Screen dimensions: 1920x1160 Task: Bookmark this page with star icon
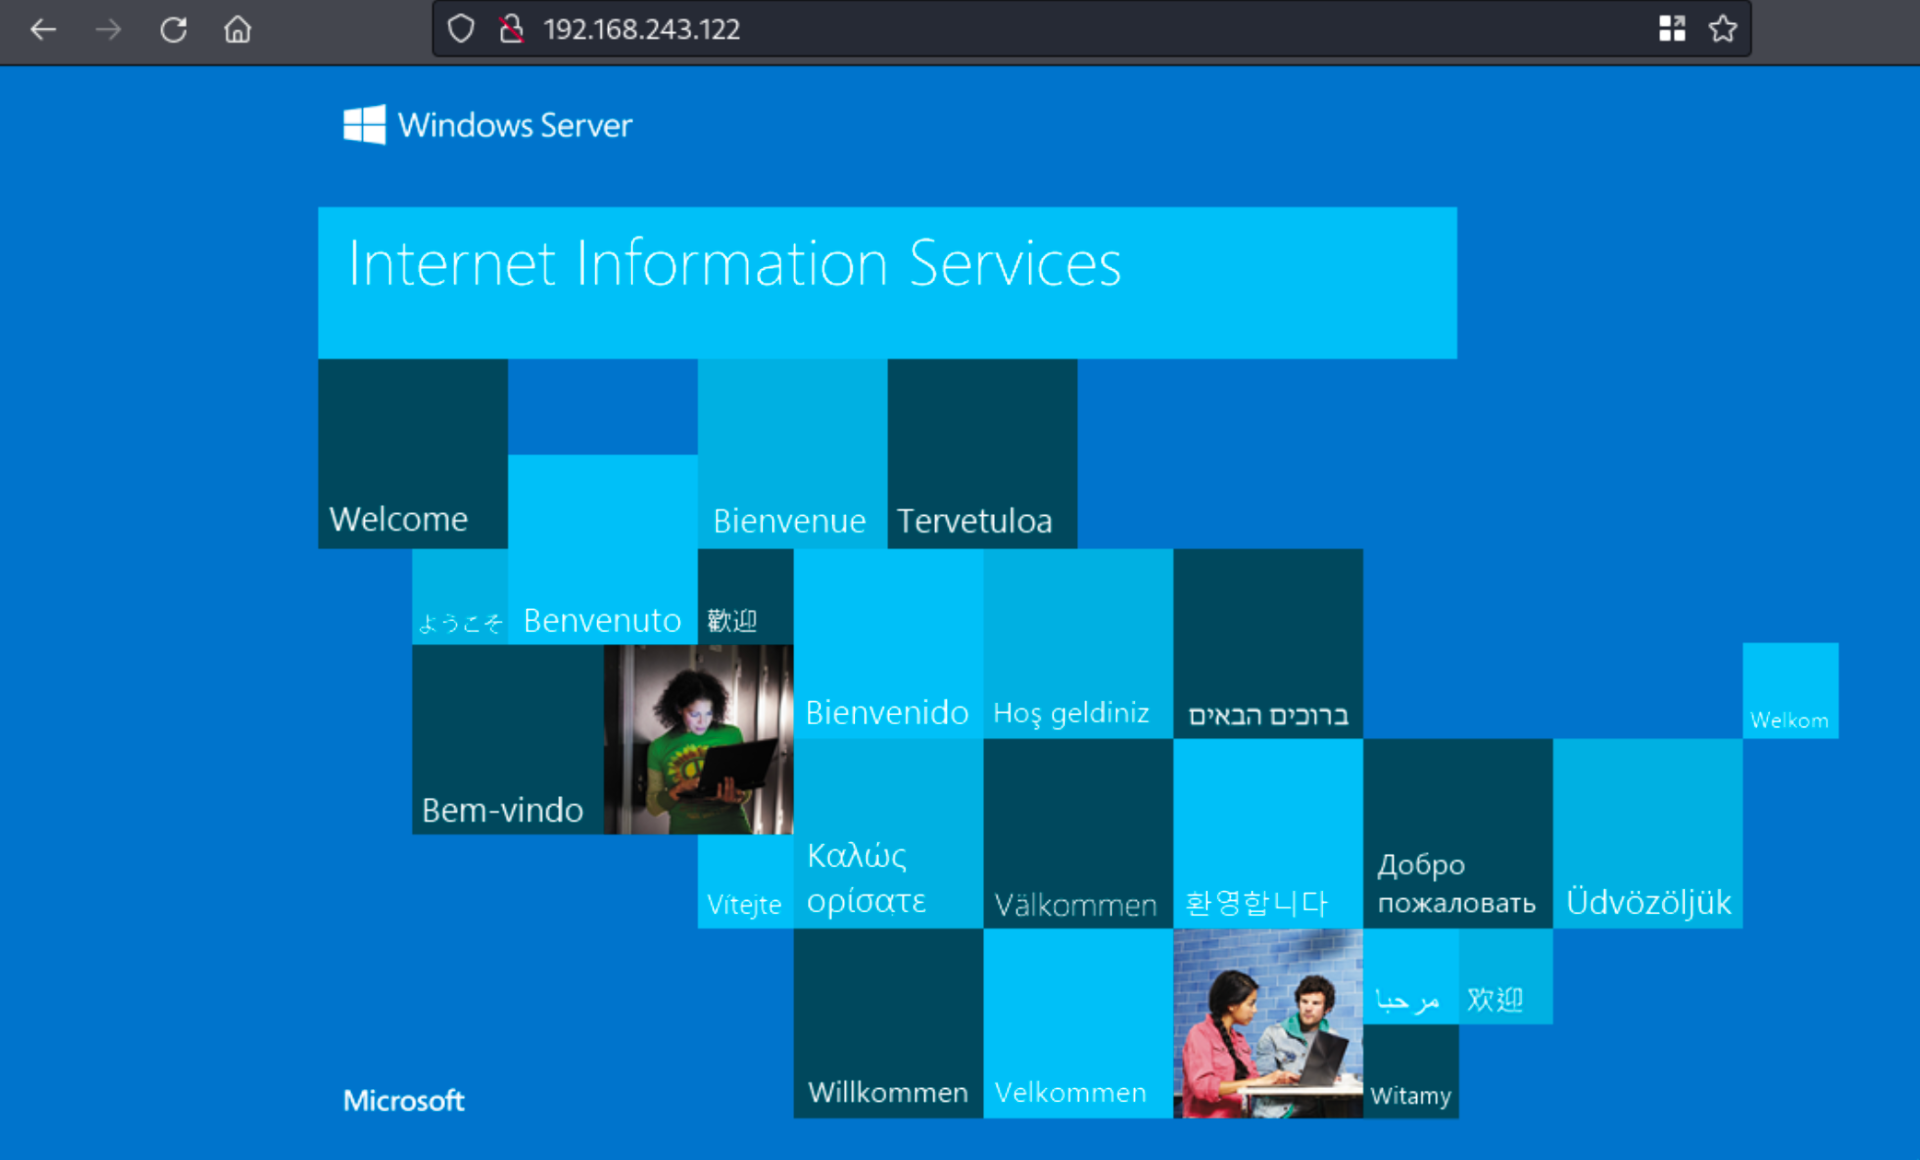pos(1722,29)
